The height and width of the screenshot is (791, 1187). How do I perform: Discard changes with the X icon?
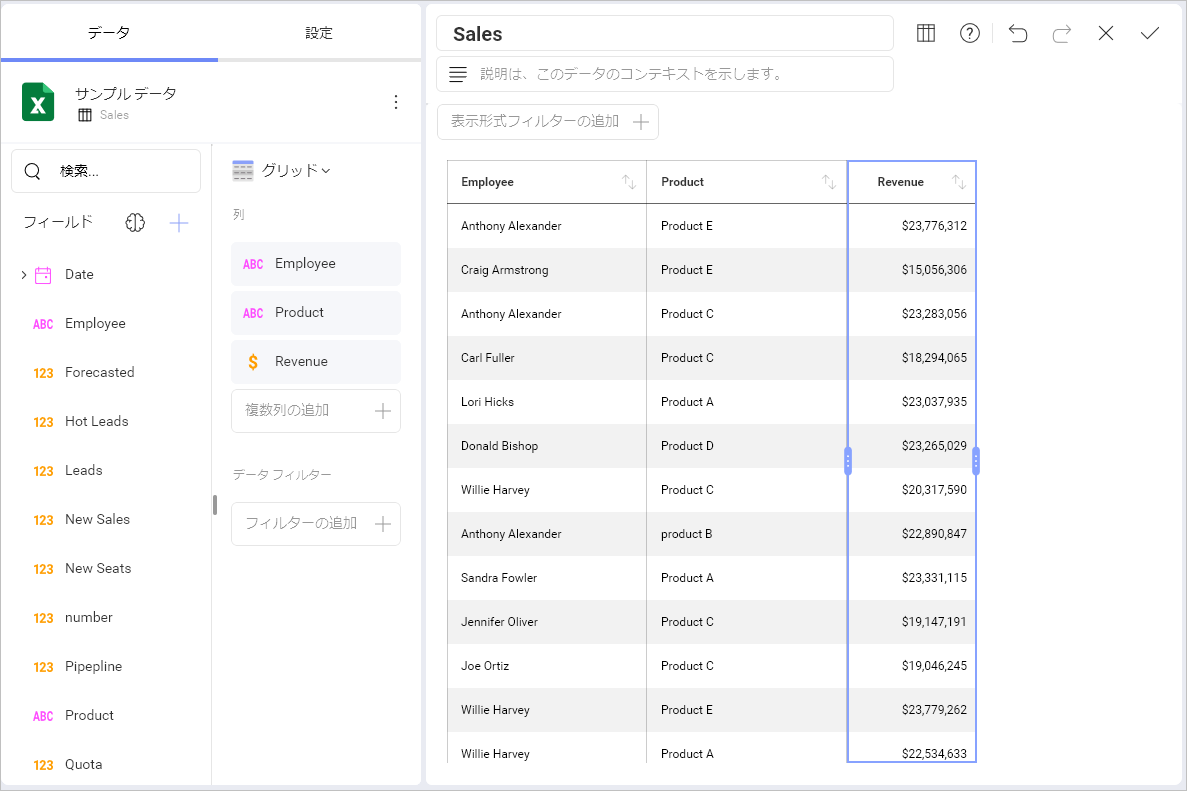(x=1106, y=33)
